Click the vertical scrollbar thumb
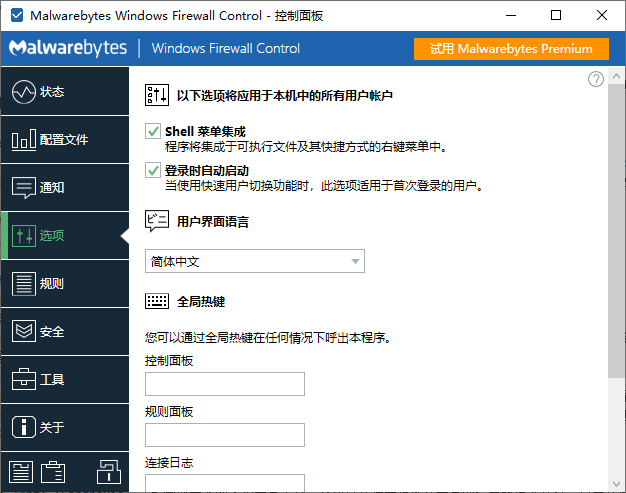Viewport: 626px width, 493px height. pyautogui.click(x=616, y=231)
